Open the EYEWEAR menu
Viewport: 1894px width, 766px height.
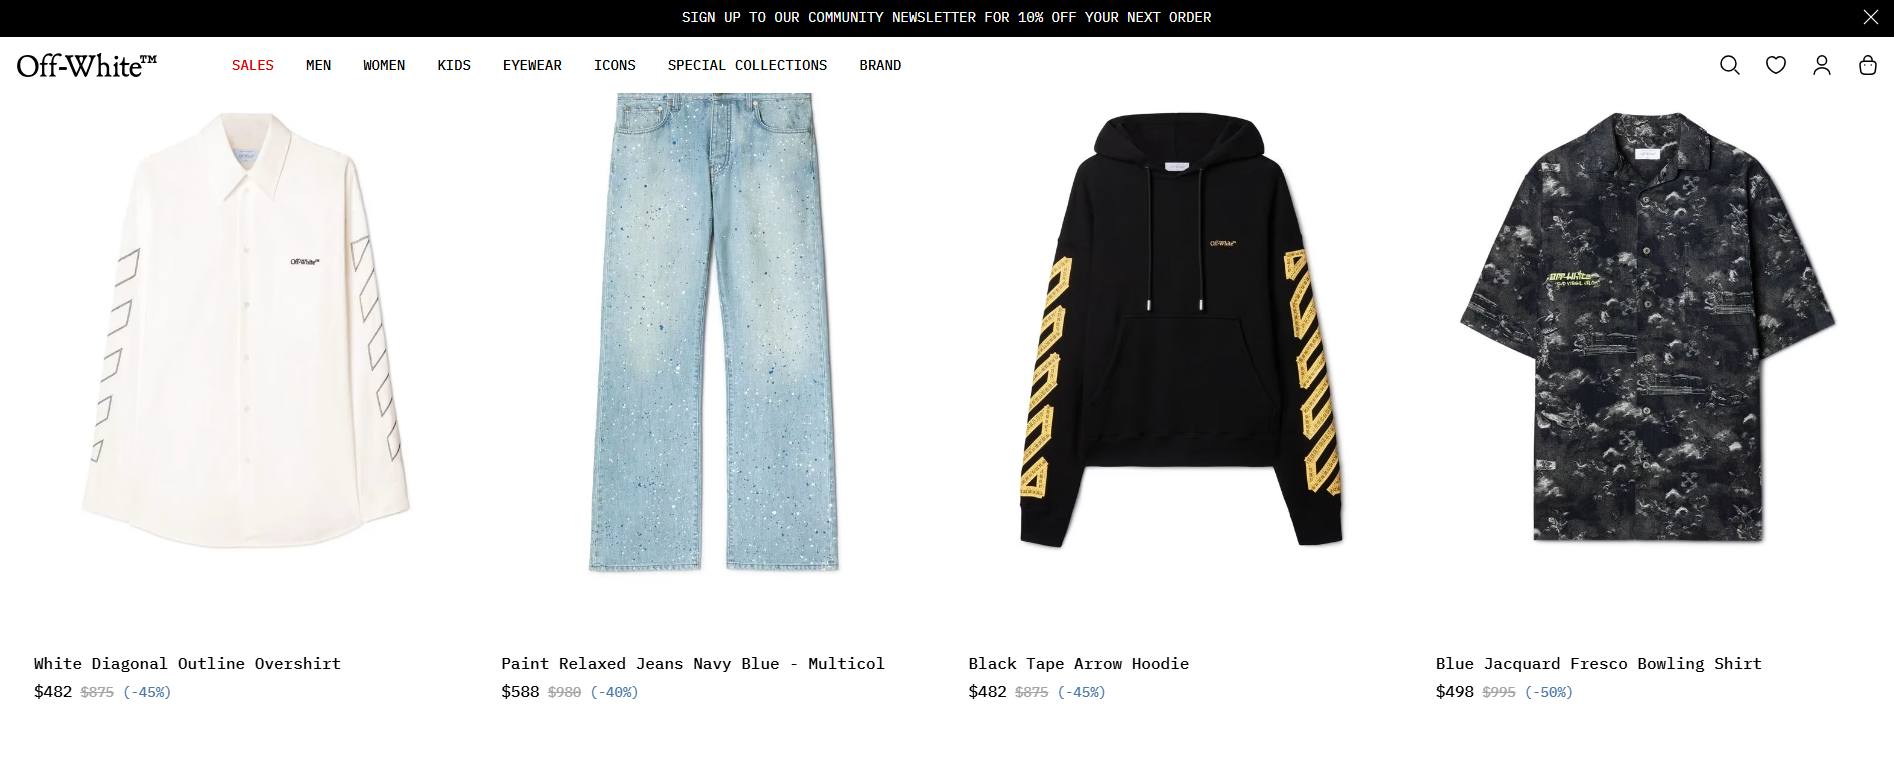[x=532, y=65]
